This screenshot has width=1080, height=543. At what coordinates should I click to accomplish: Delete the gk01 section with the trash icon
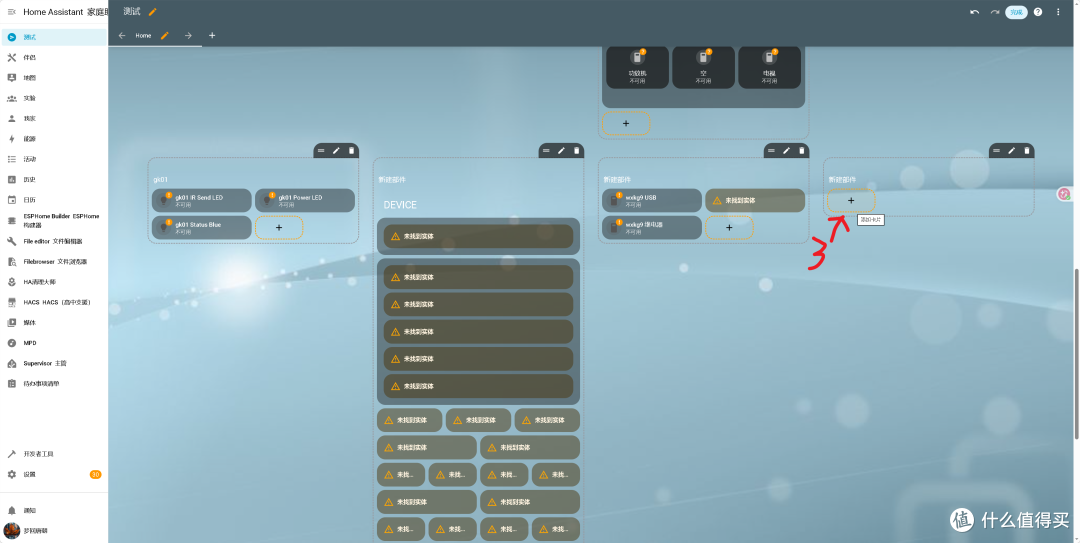(351, 150)
